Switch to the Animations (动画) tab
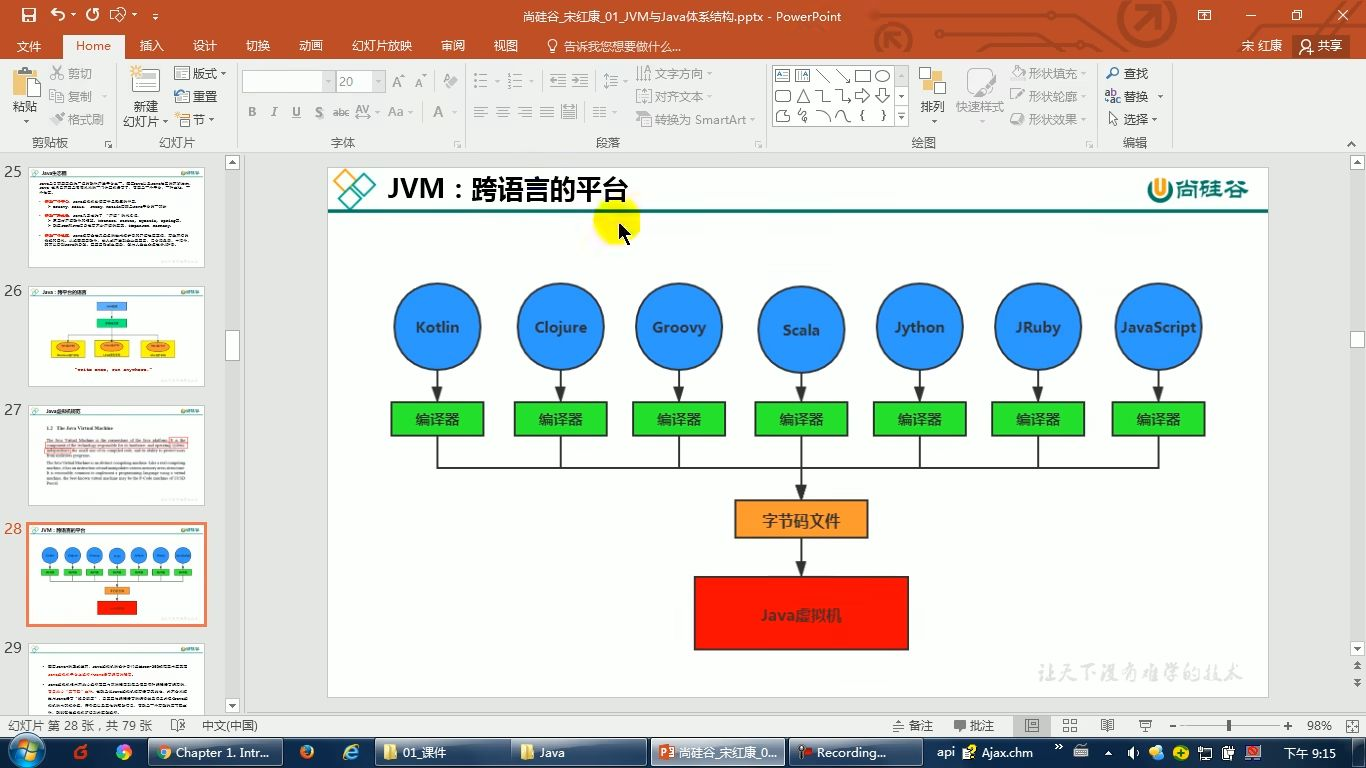Image resolution: width=1366 pixels, height=768 pixels. 311,46
